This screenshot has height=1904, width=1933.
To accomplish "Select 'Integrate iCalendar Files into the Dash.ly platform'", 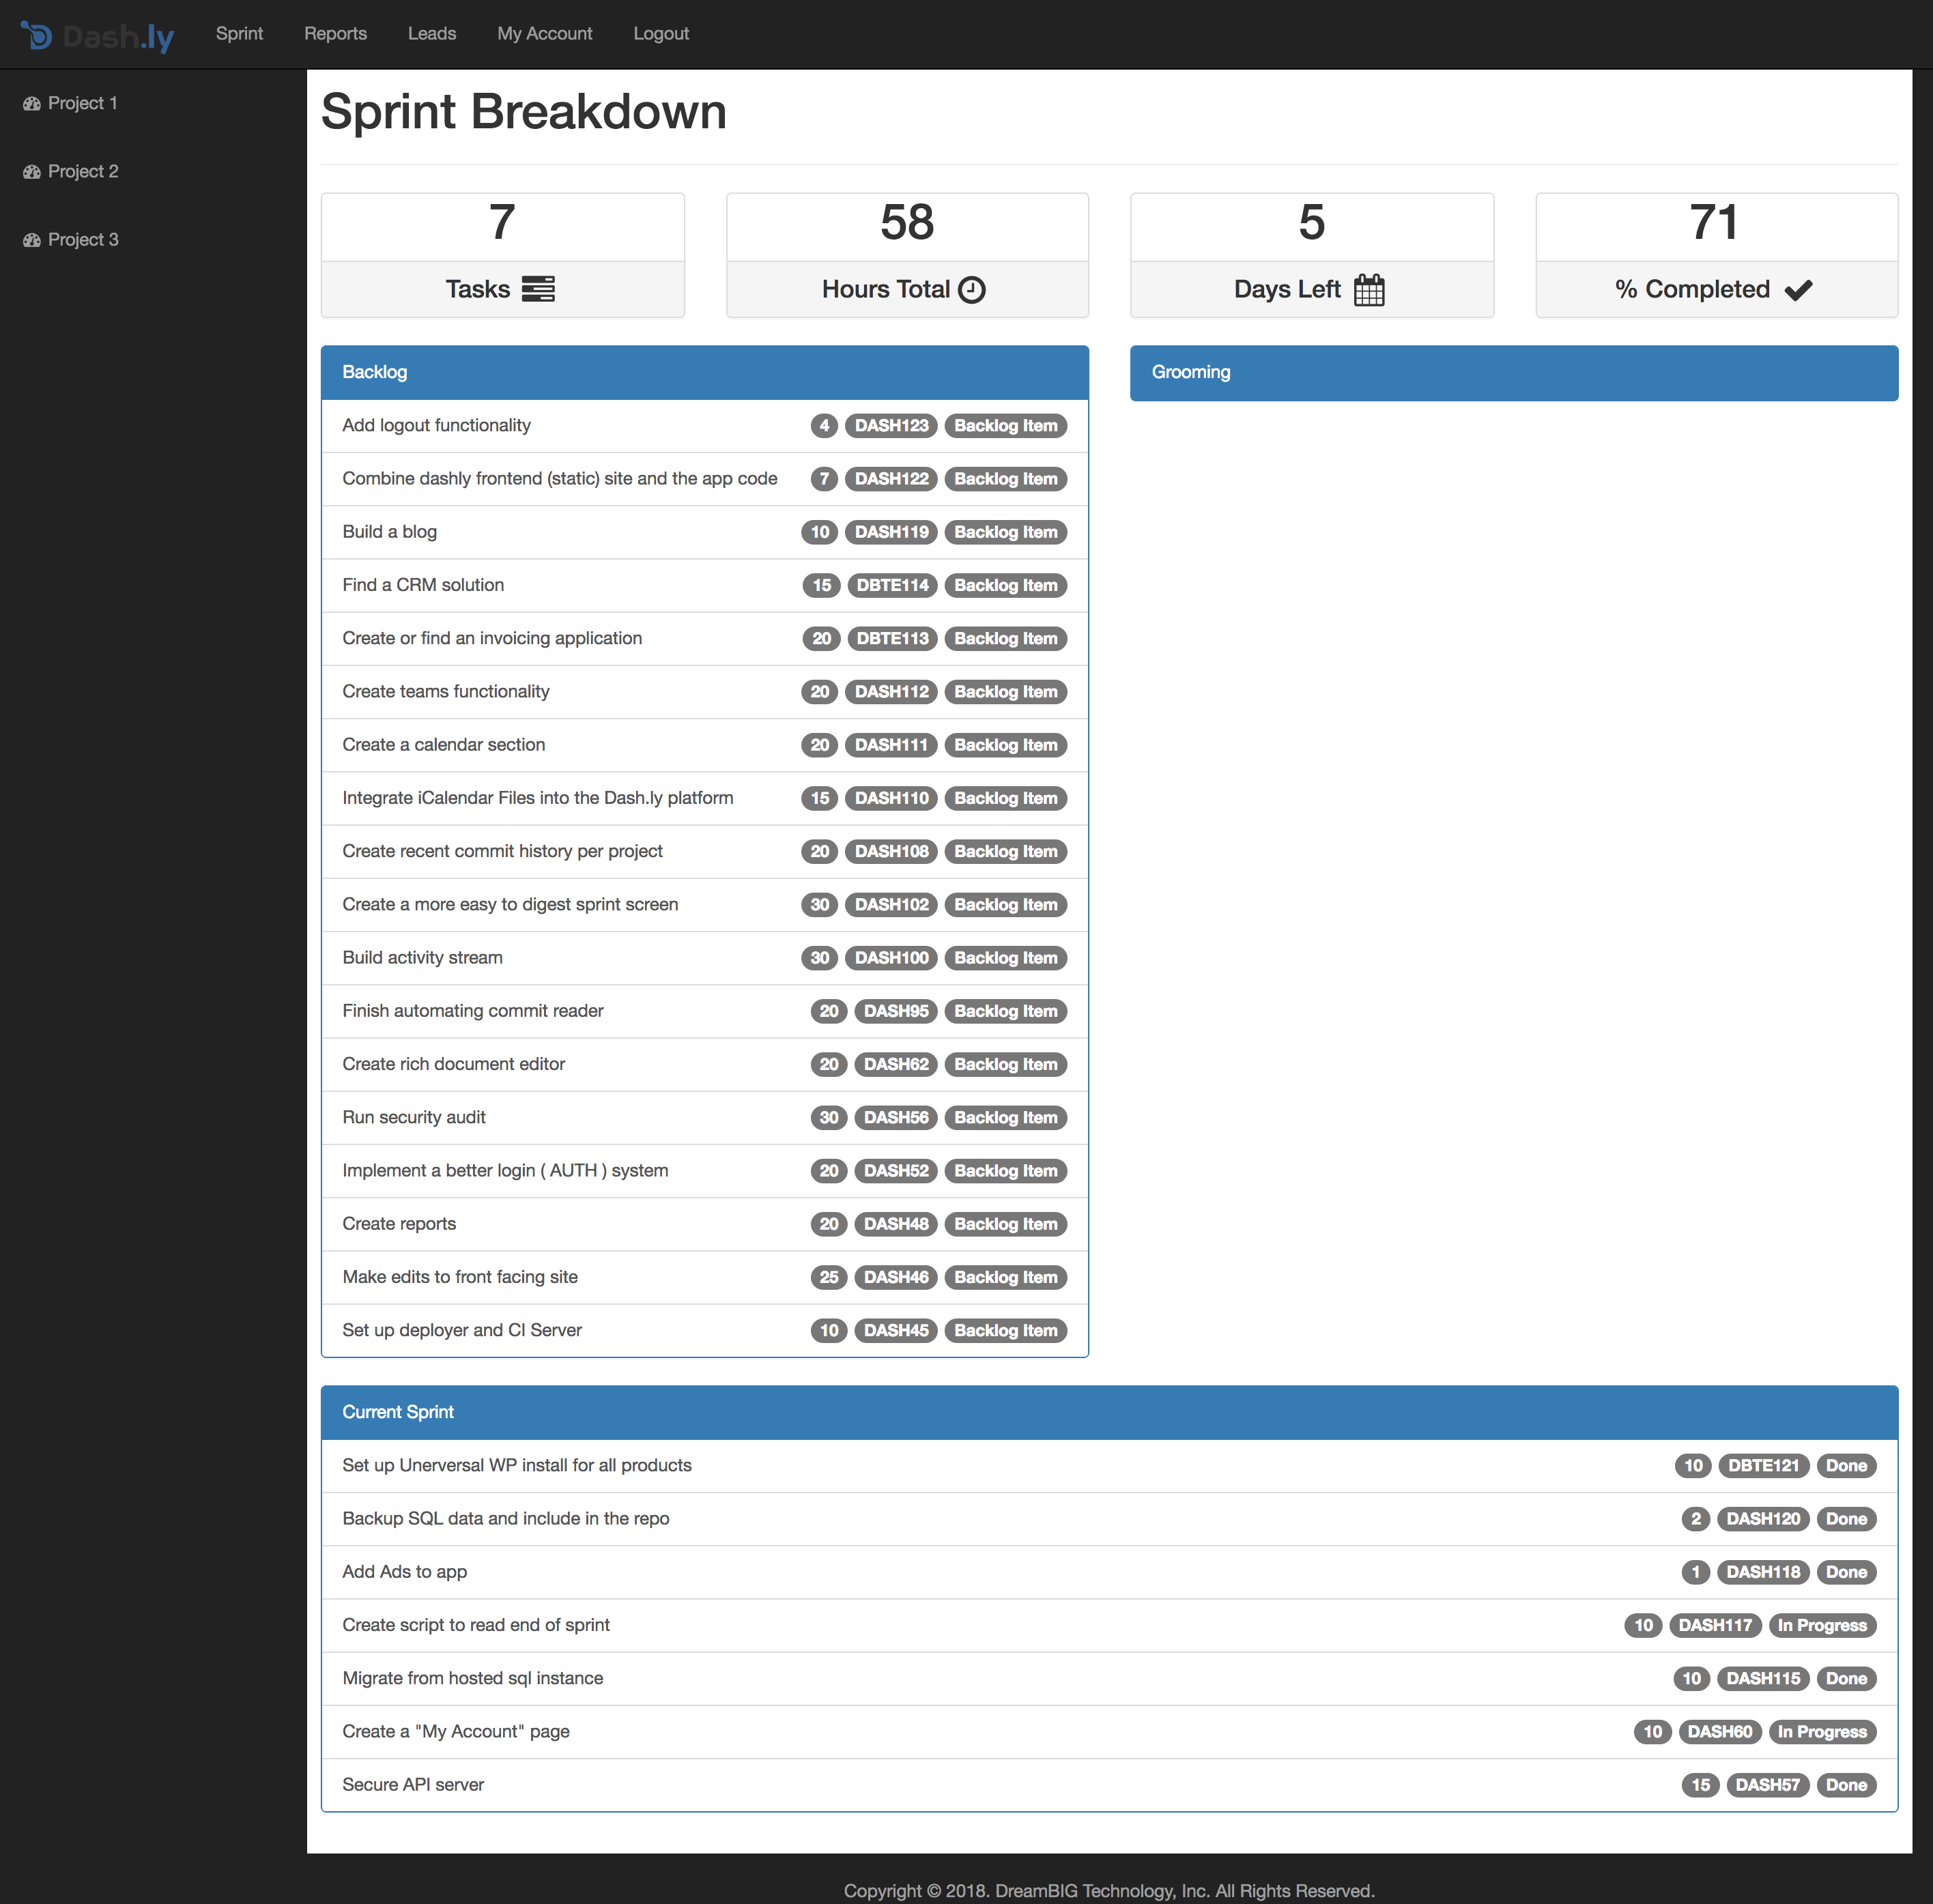I will click(705, 798).
